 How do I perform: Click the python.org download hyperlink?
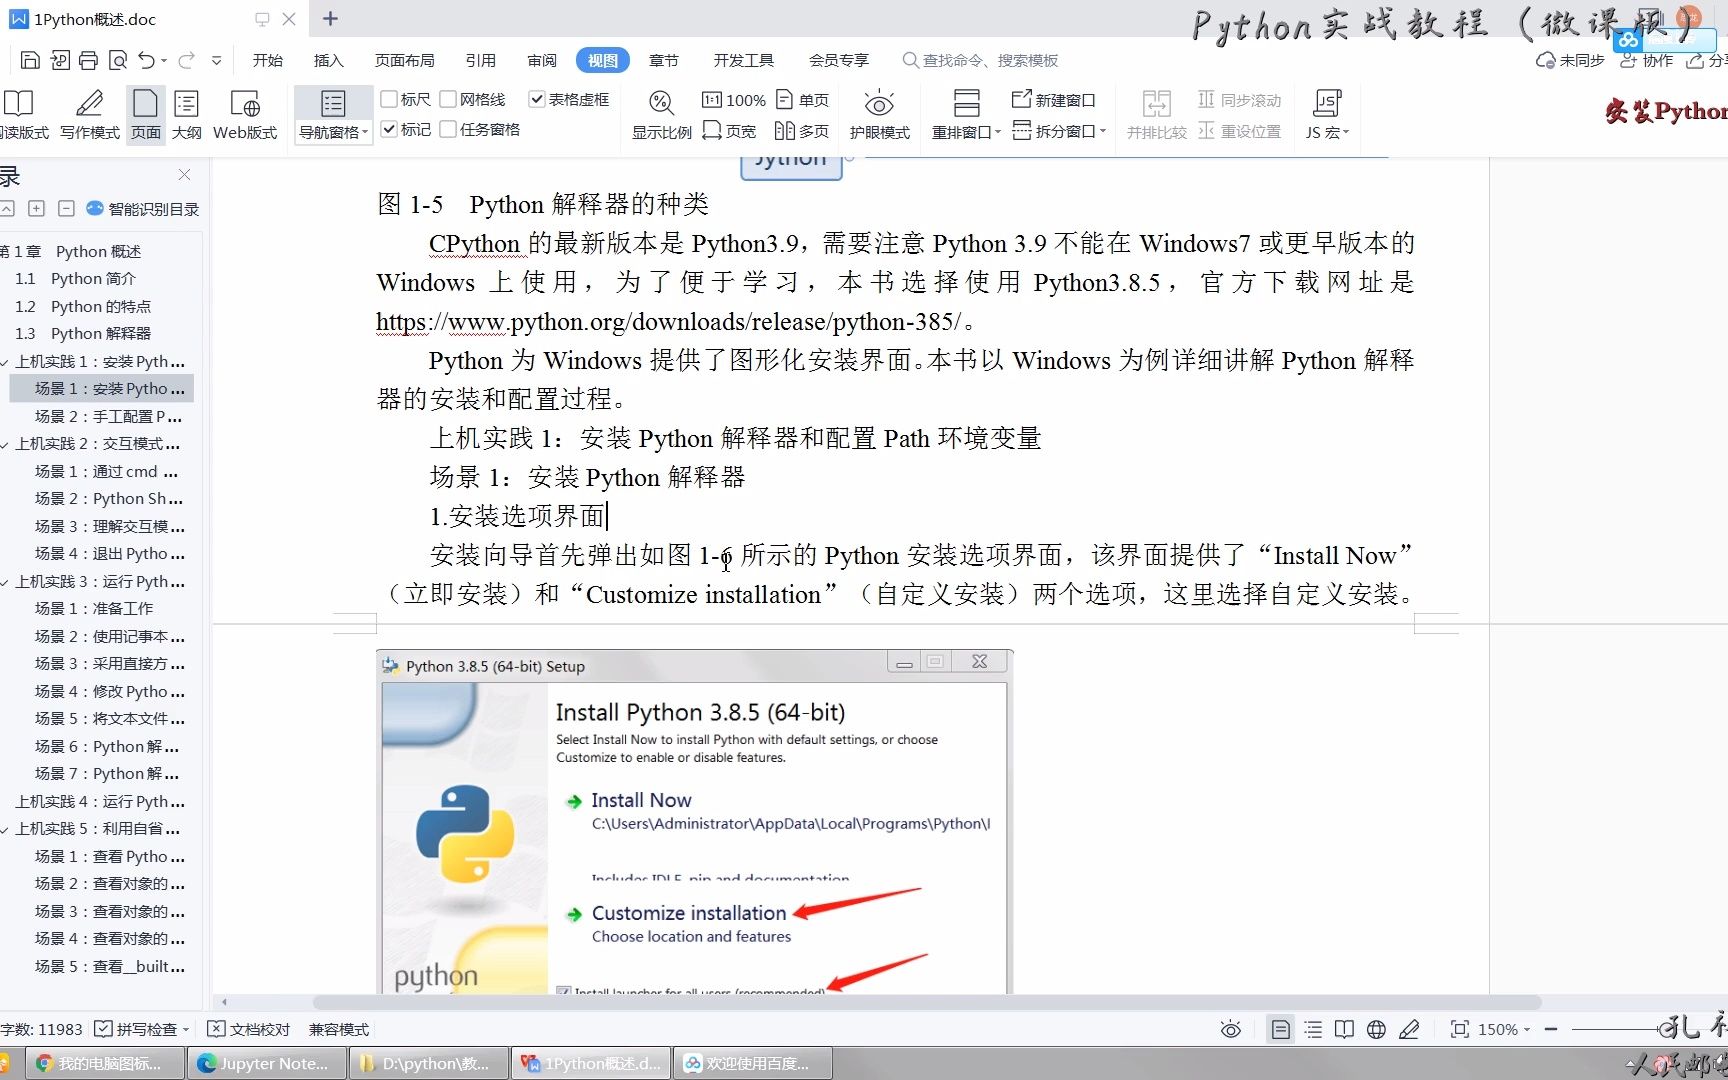click(x=670, y=321)
